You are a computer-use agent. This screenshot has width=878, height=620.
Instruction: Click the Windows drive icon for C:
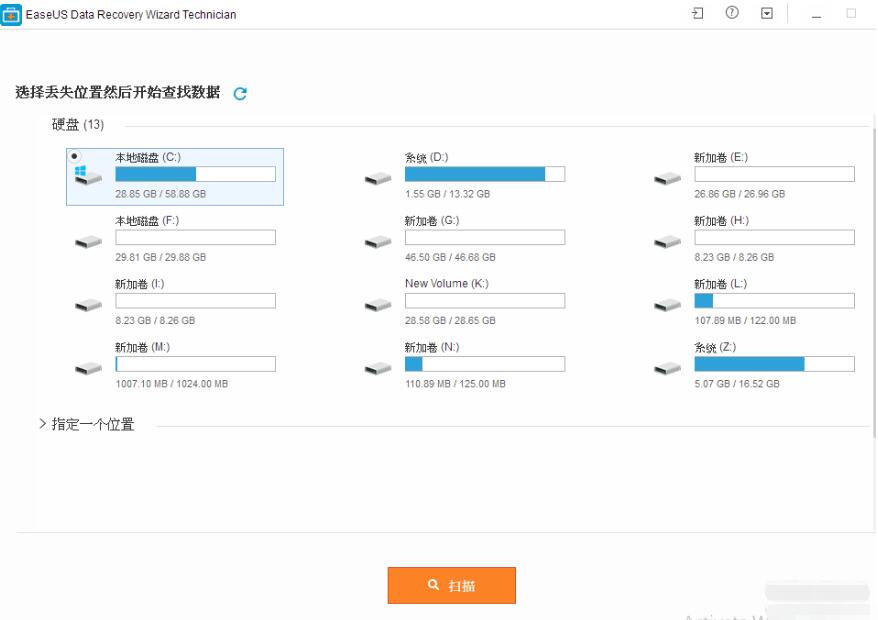click(88, 175)
